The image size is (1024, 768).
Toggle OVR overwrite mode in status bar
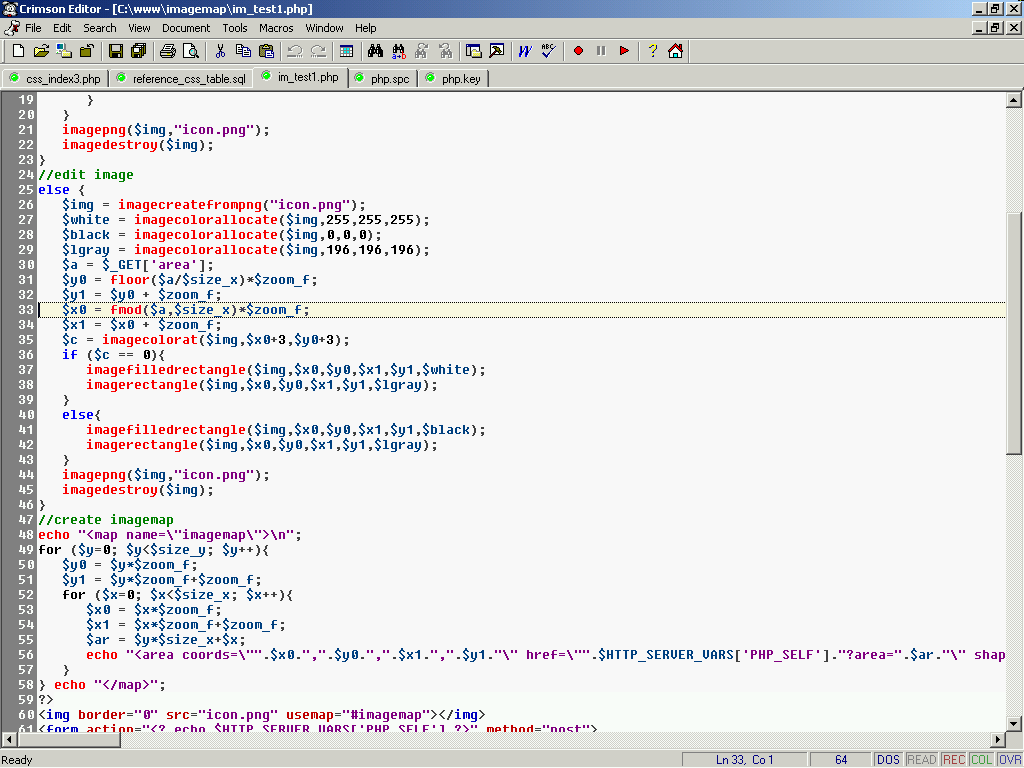click(1009, 760)
